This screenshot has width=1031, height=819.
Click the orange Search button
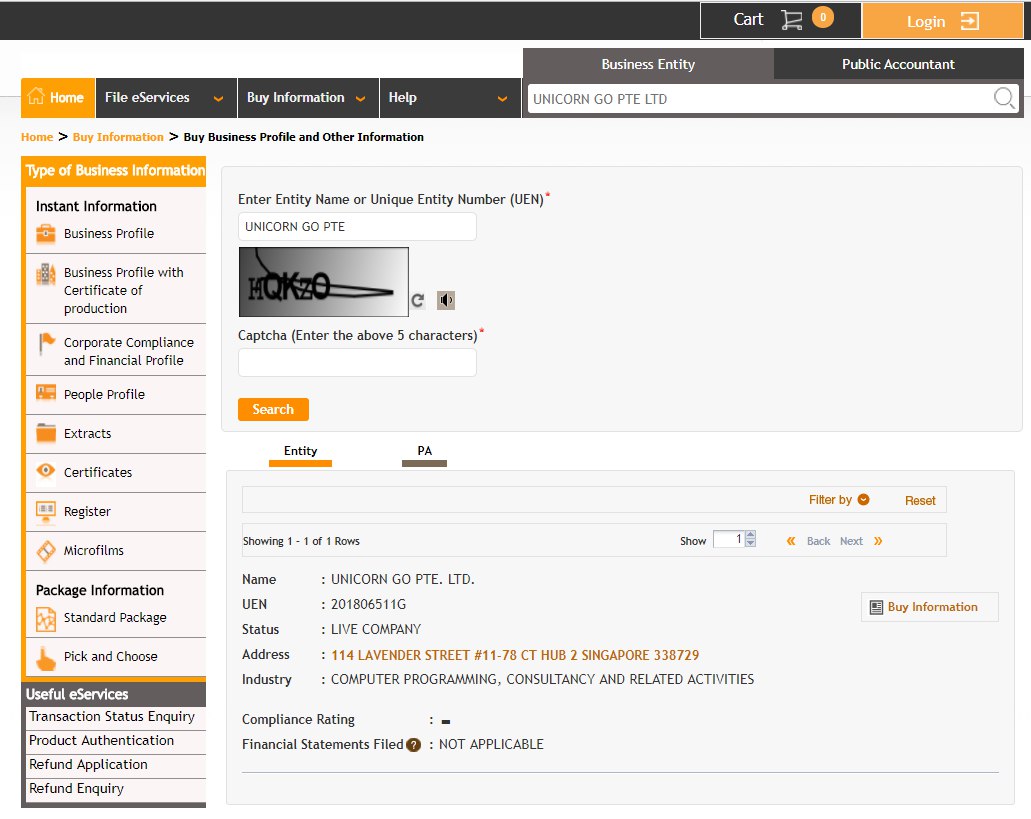tap(273, 409)
